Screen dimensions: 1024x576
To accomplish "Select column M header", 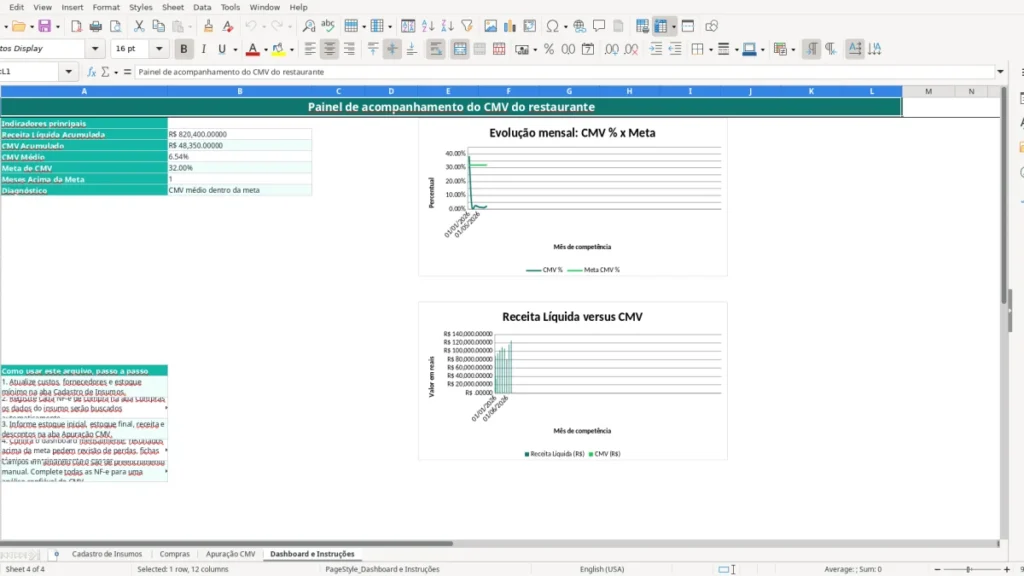I will 928,91.
